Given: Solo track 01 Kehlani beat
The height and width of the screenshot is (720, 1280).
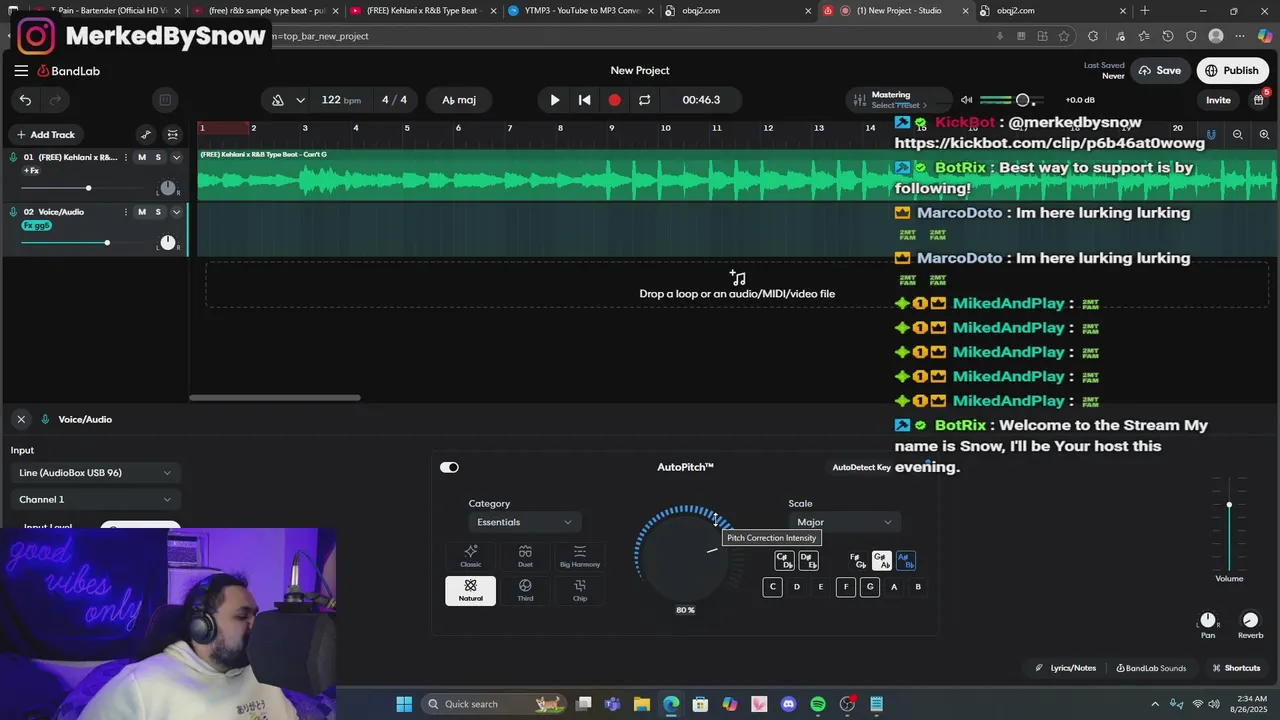Looking at the screenshot, I should [158, 157].
